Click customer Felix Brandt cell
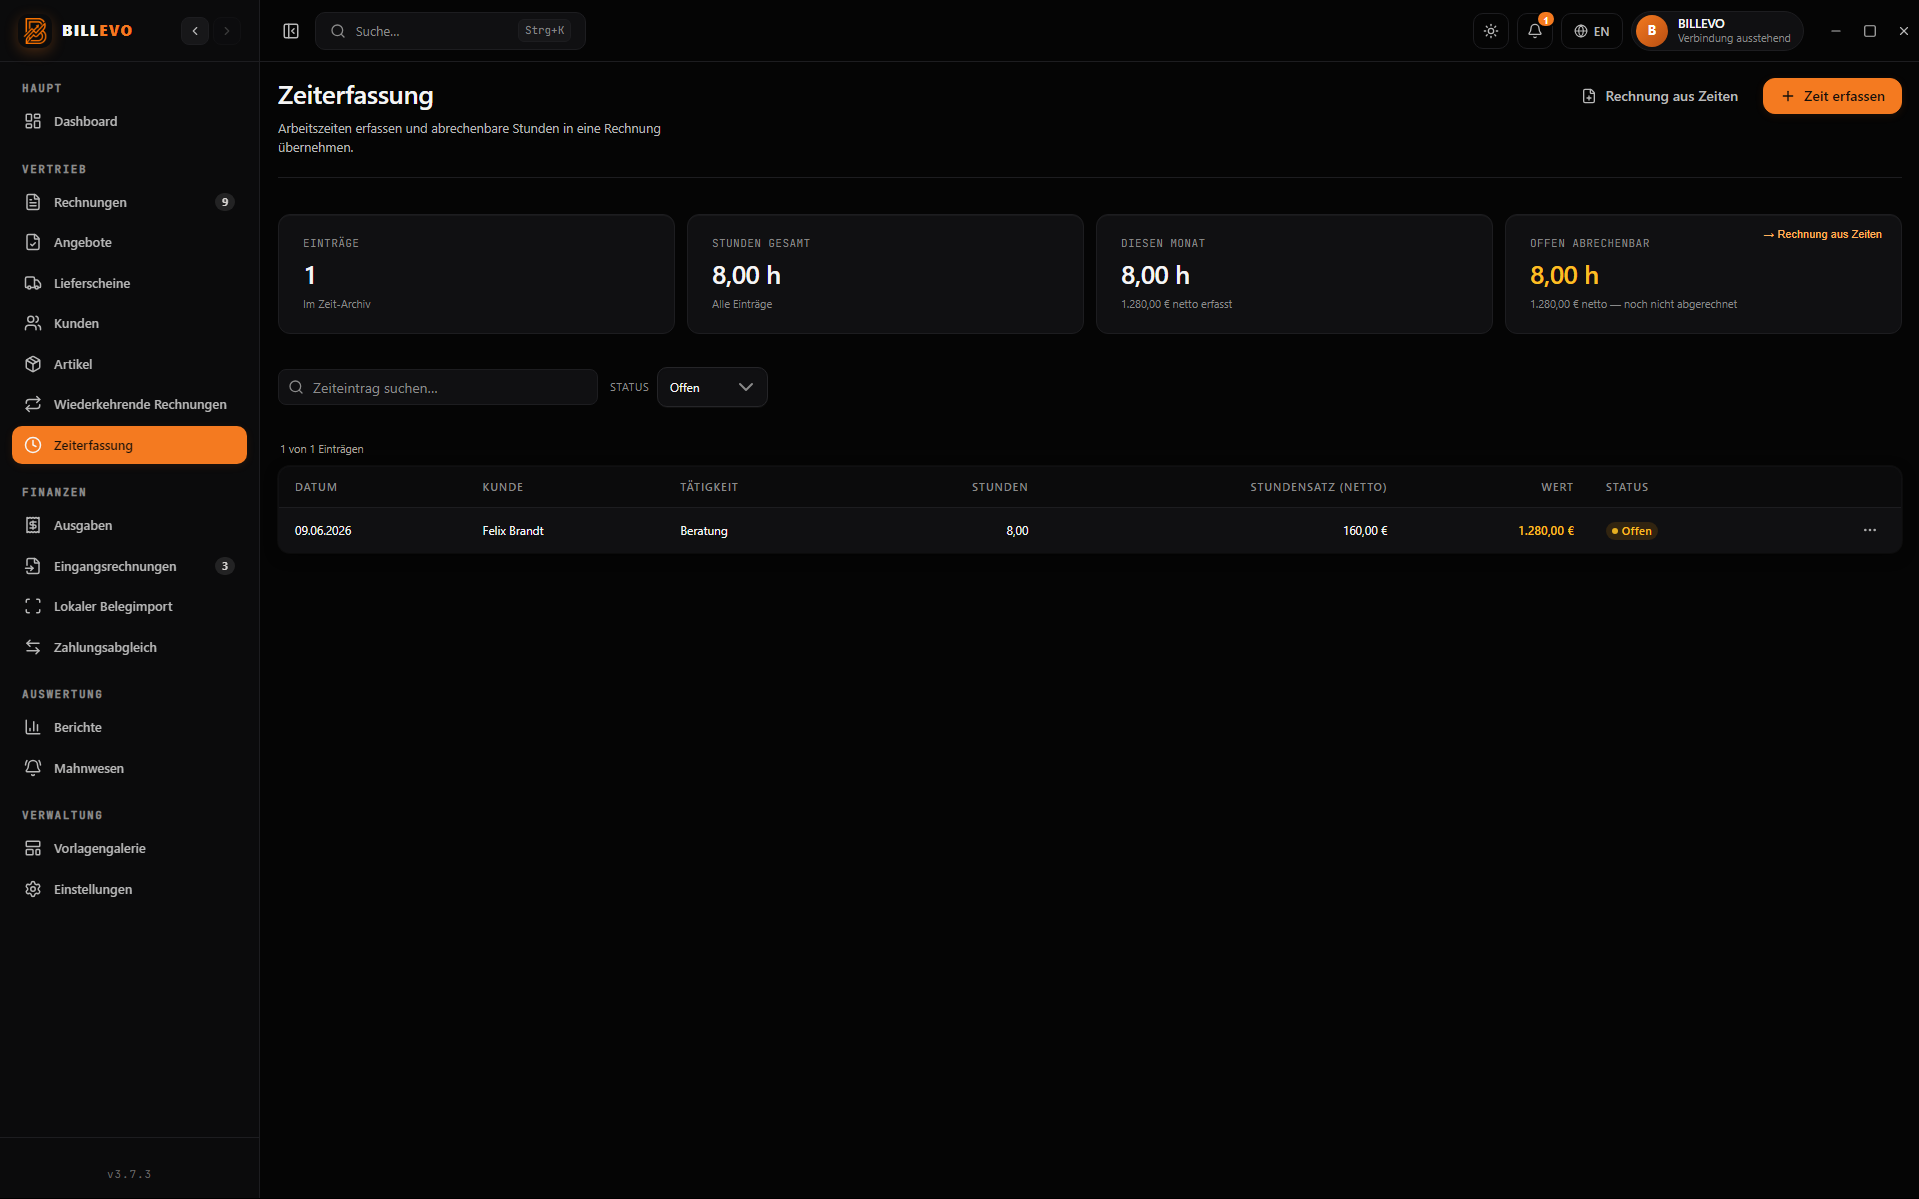 [x=513, y=531]
